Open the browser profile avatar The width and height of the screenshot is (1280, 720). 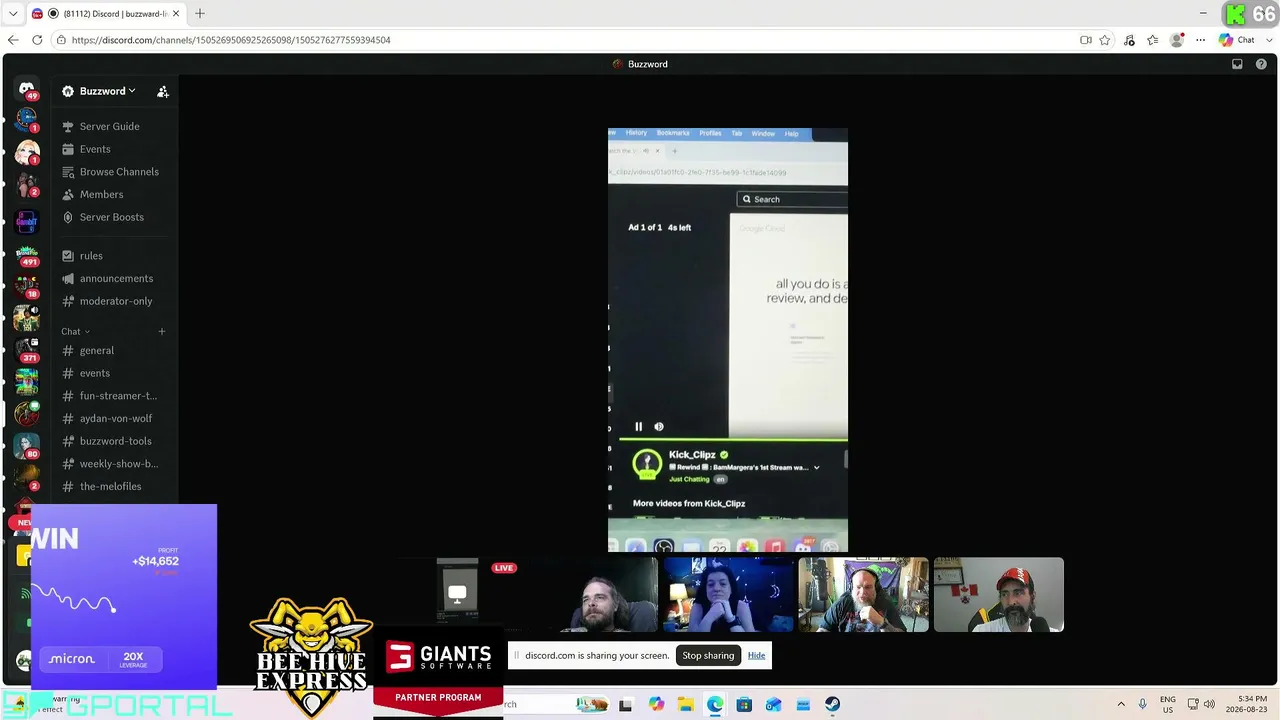1177,40
